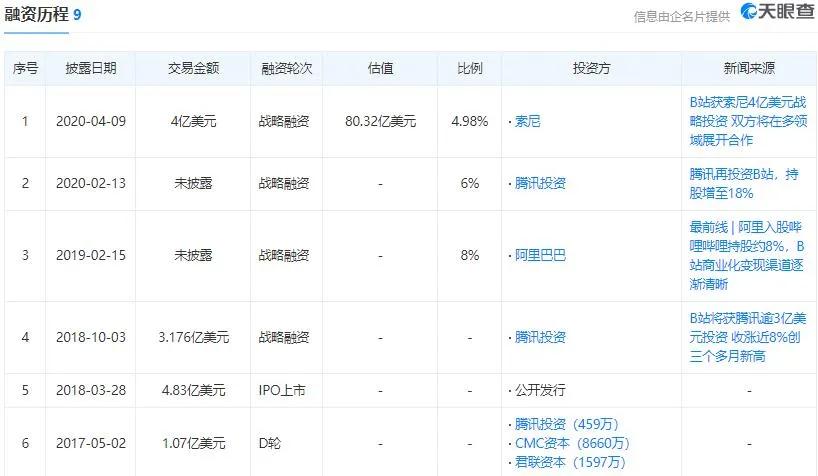The width and height of the screenshot is (818, 476).
Task: Open news link B站将获腾讯逾3亿美元投资
Action: pyautogui.click(x=748, y=337)
